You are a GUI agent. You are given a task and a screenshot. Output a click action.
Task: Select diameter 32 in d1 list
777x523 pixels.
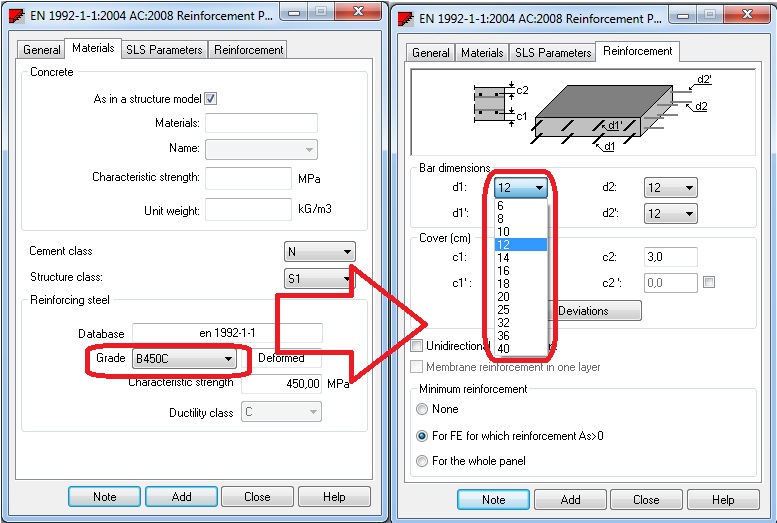521,322
